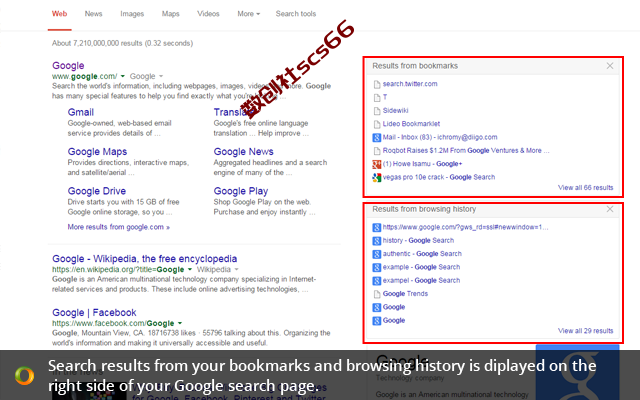Click the favicon beside history - Google Search
Image resolution: width=640 pixels, height=400 pixels.
pos(377,241)
